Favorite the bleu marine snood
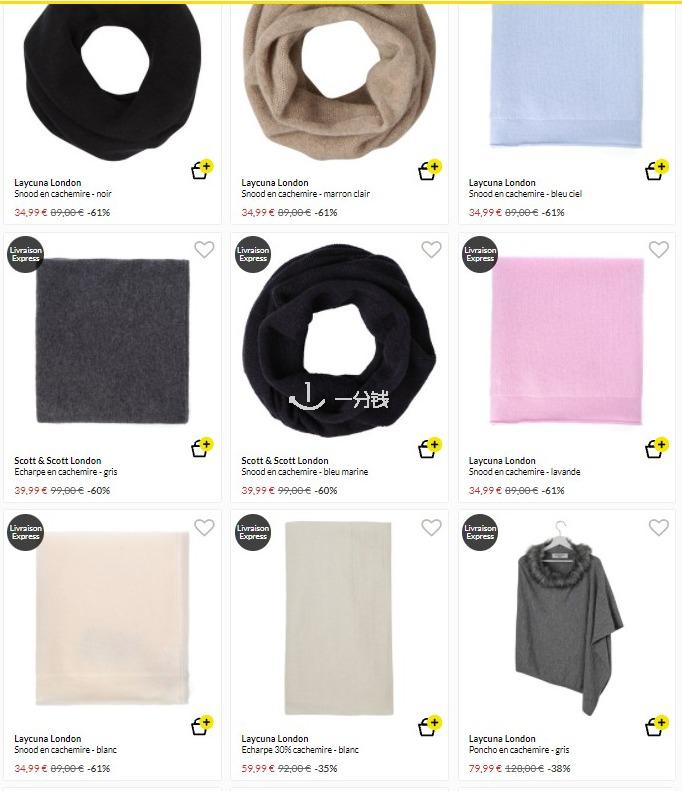682x791 pixels. (x=431, y=249)
